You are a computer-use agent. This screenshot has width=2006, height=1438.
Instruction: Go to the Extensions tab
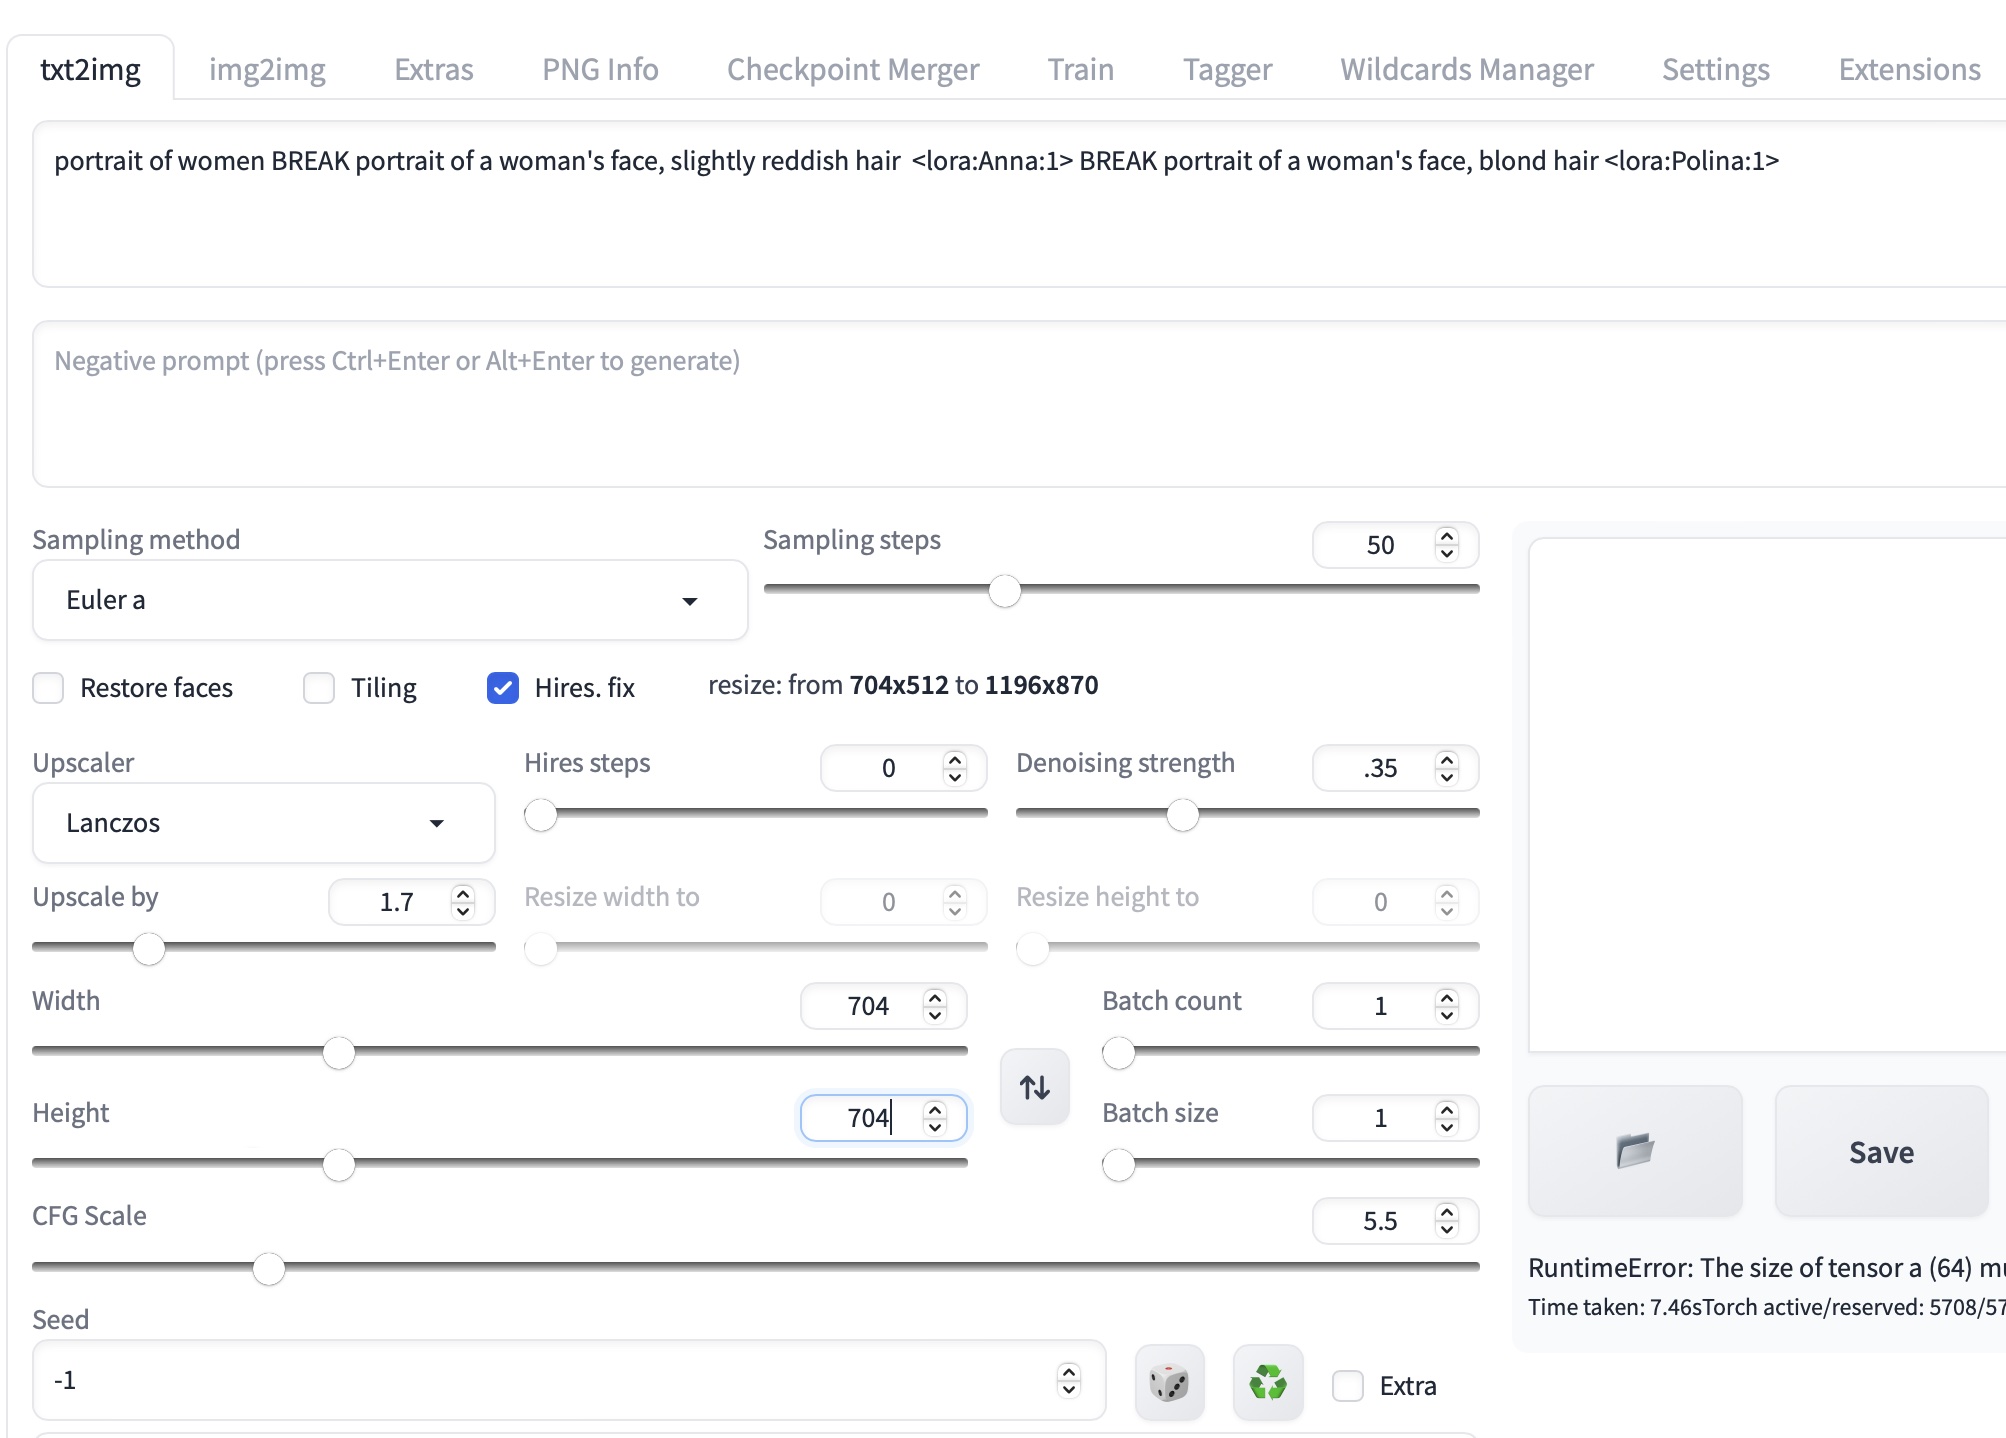tap(1908, 69)
